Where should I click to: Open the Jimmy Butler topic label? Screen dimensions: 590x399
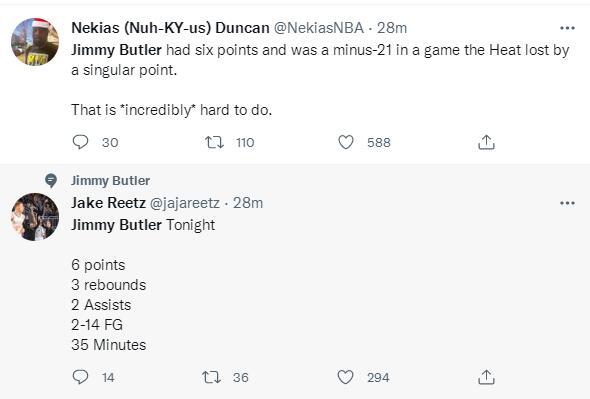(110, 181)
